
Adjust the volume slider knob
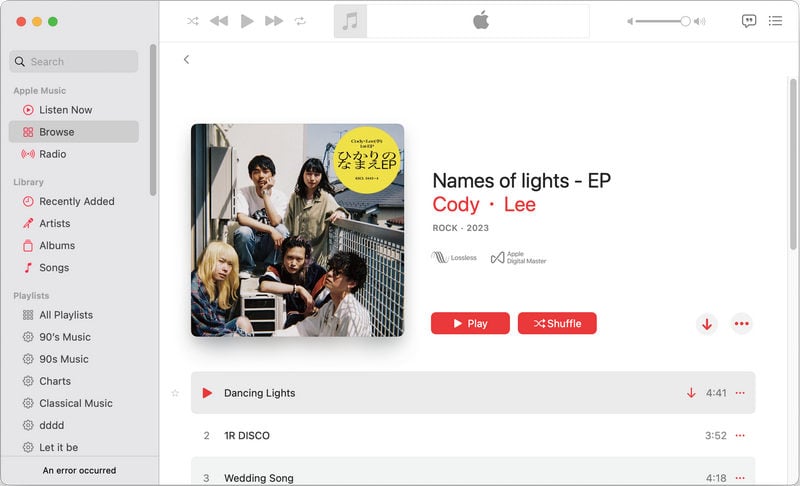[685, 21]
